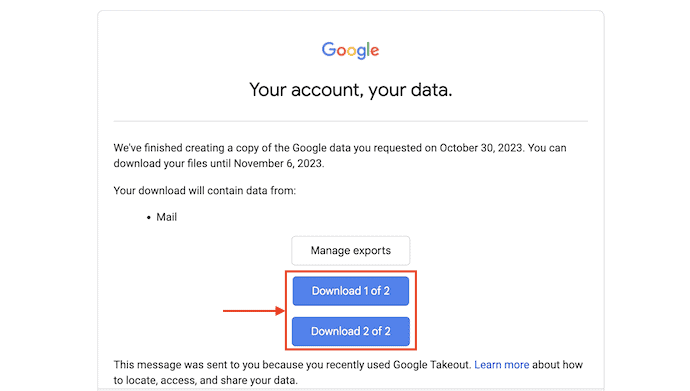Click the November 6, 2023 expiry date
The height and width of the screenshot is (391, 690).
click(x=278, y=164)
